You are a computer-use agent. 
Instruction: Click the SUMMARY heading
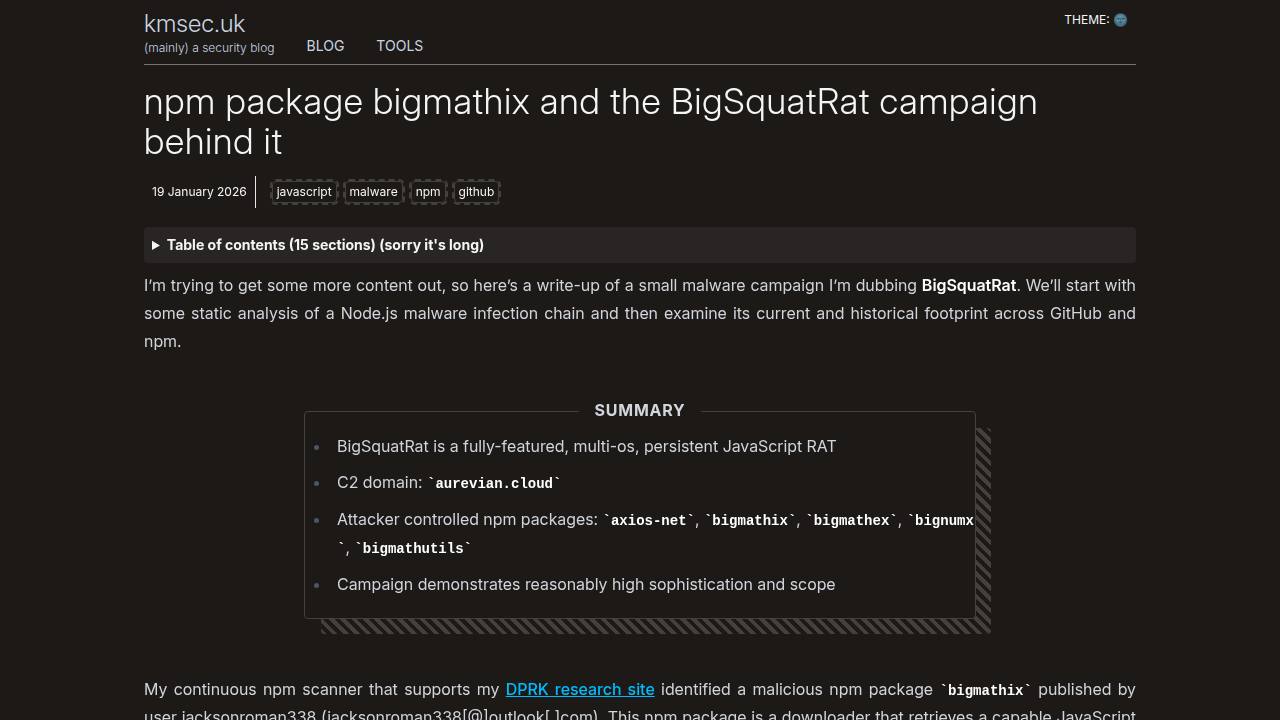click(639, 410)
